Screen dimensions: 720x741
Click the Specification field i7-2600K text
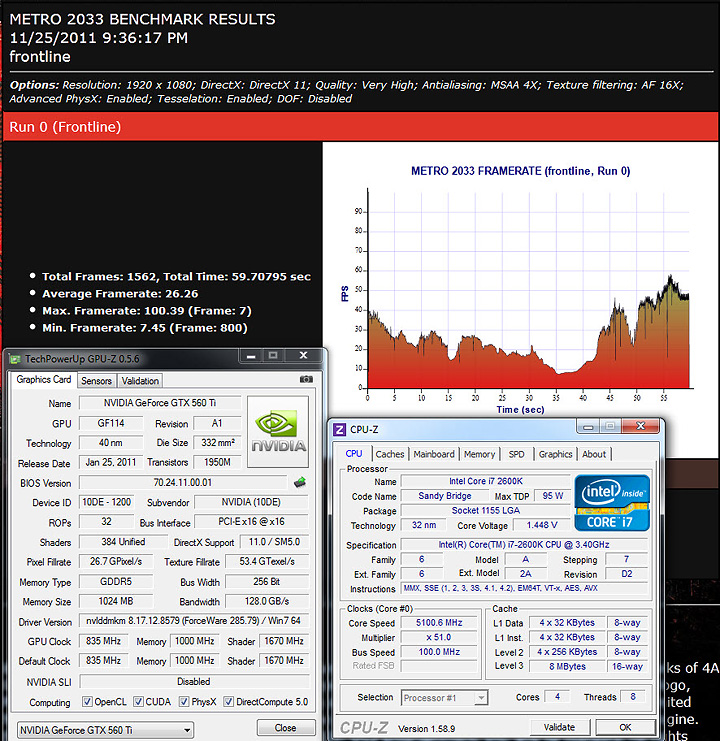pos(524,545)
